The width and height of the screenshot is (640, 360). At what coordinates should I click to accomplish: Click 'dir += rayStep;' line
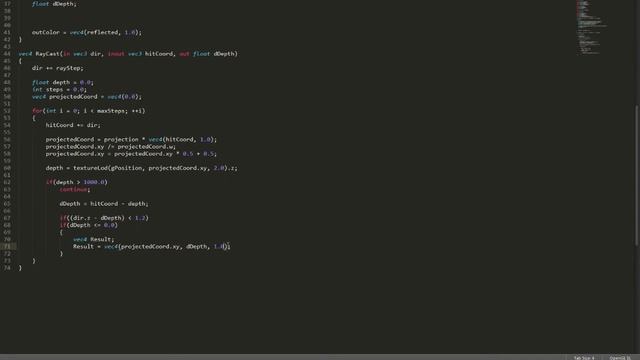click(x=58, y=68)
